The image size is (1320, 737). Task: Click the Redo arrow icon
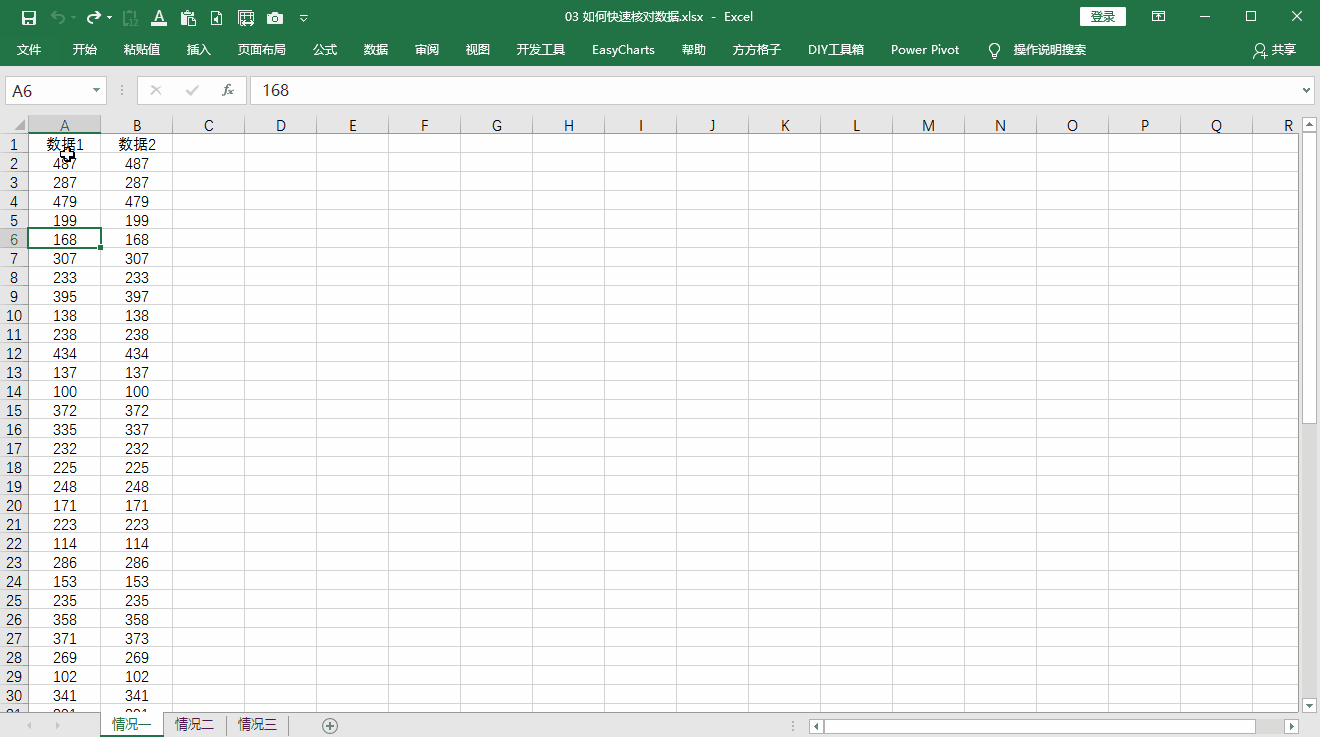coord(94,17)
